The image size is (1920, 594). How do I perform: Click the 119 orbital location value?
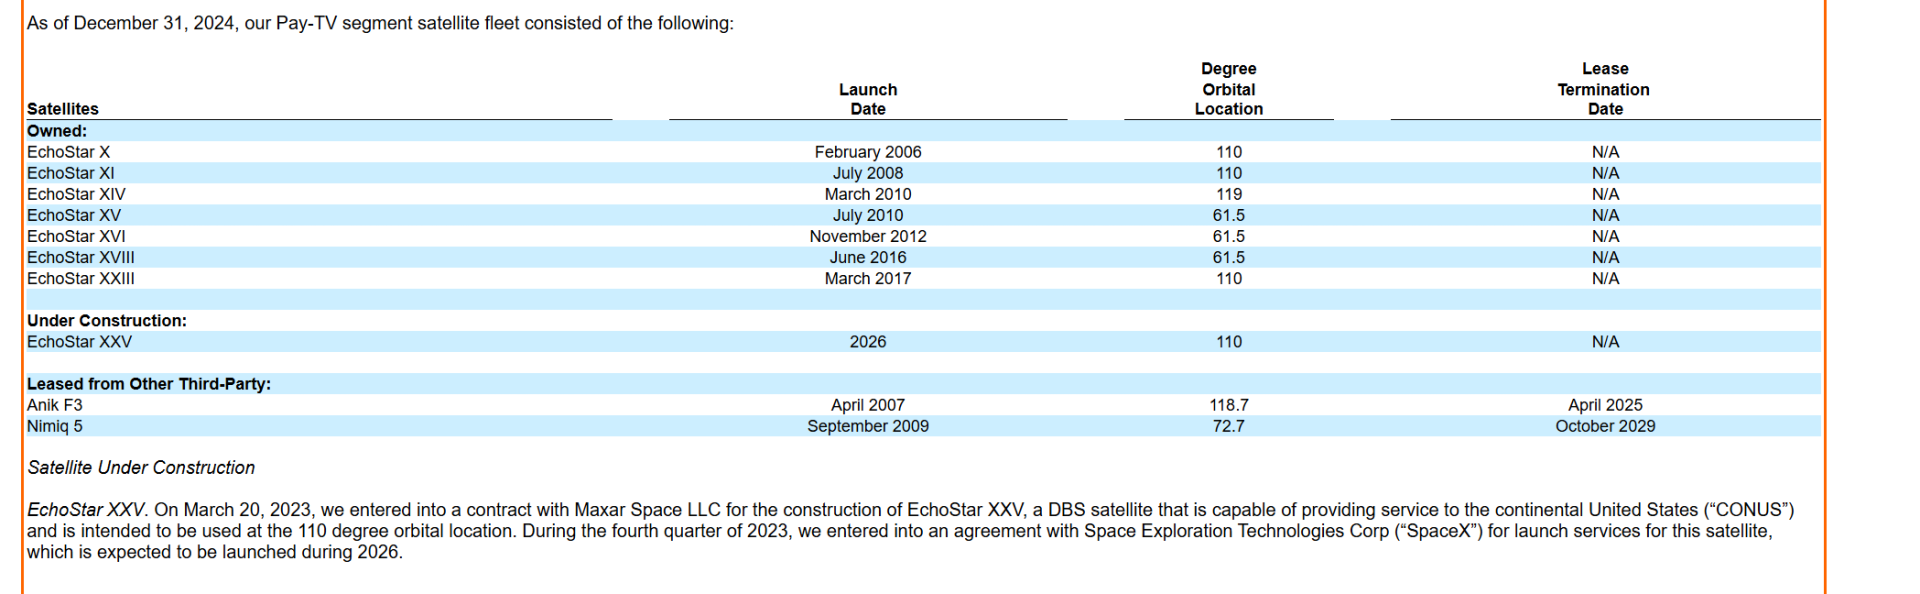[1228, 194]
